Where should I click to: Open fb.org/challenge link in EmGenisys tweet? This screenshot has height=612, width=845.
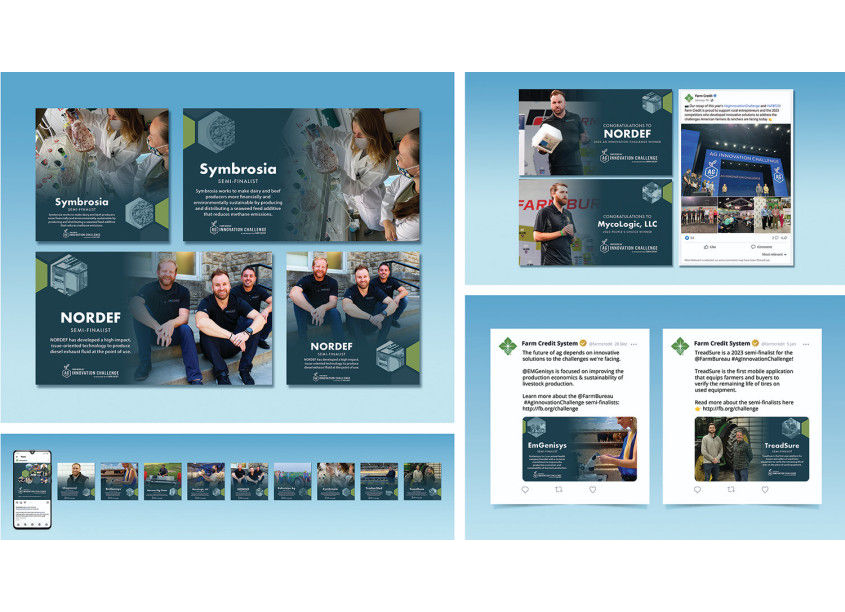click(550, 409)
